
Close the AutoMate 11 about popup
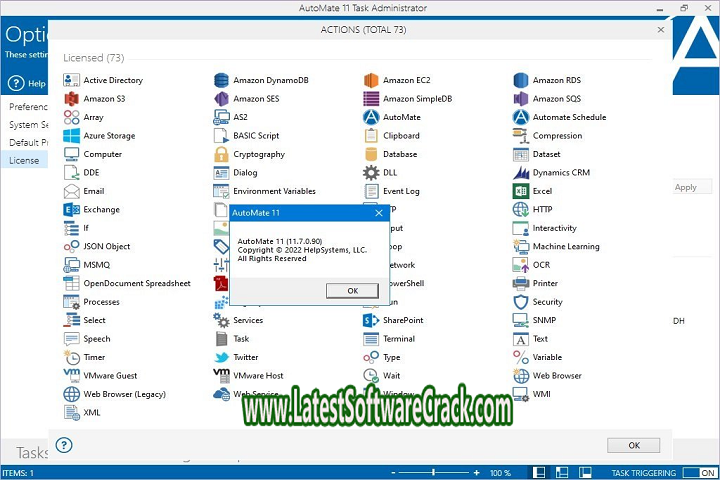click(x=379, y=213)
